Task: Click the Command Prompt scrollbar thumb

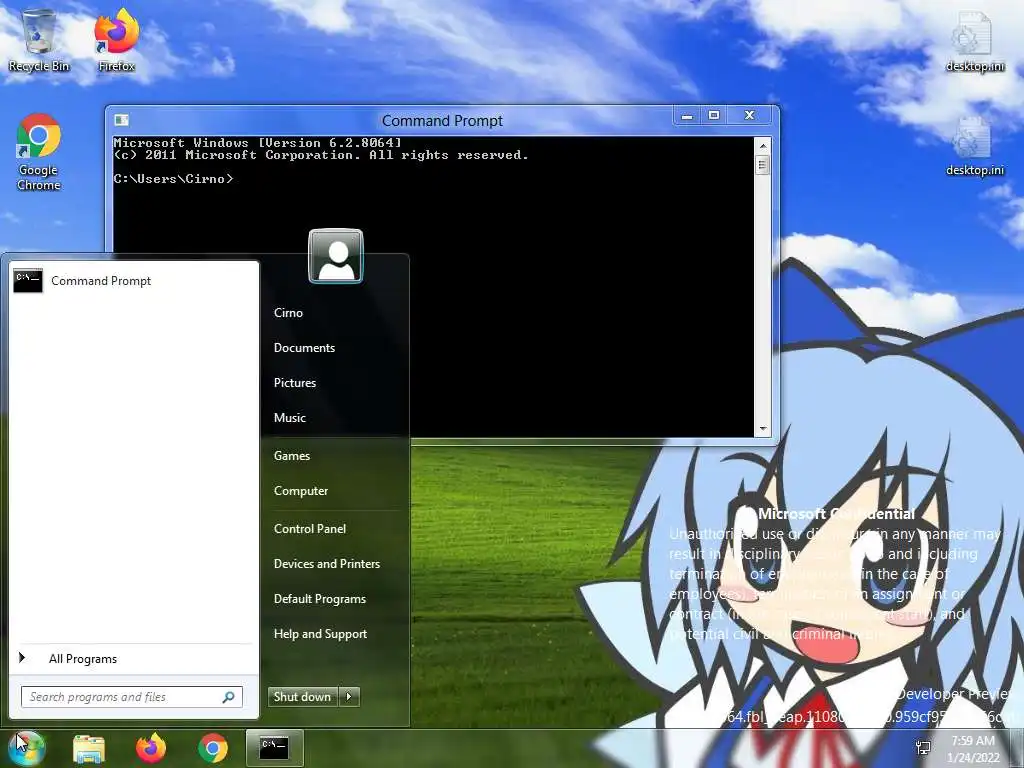Action: [x=762, y=165]
